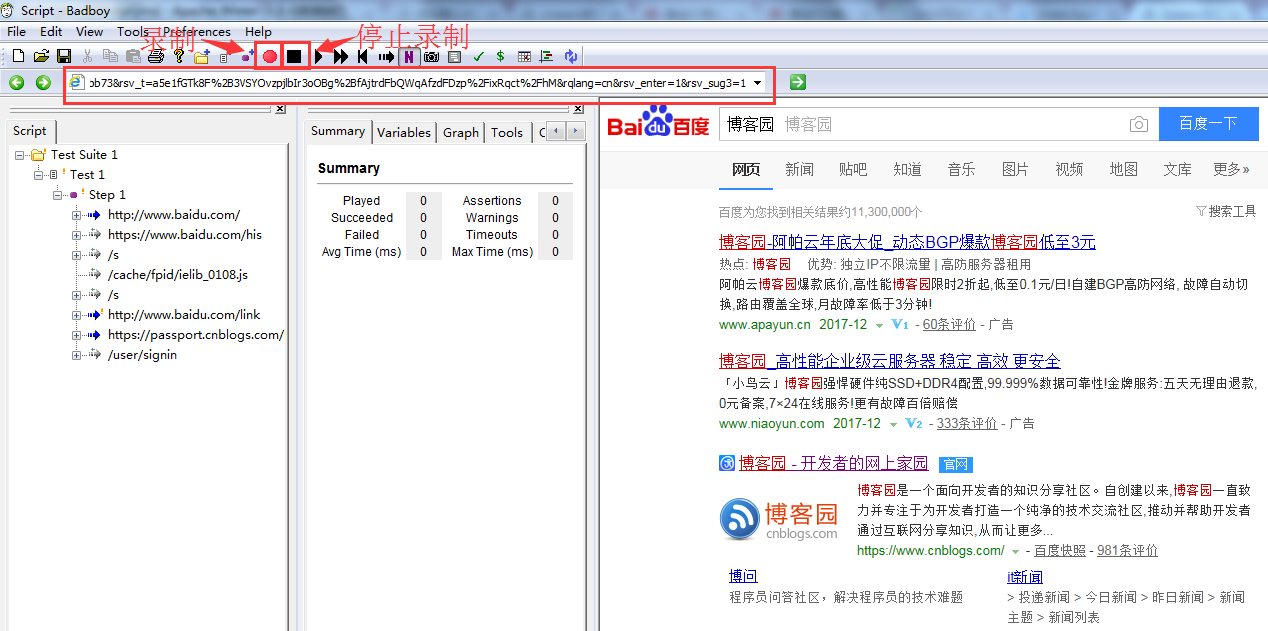Viewport: 1268px width, 631px height.
Task: Click the 百度一下 search button
Action: (x=1208, y=124)
